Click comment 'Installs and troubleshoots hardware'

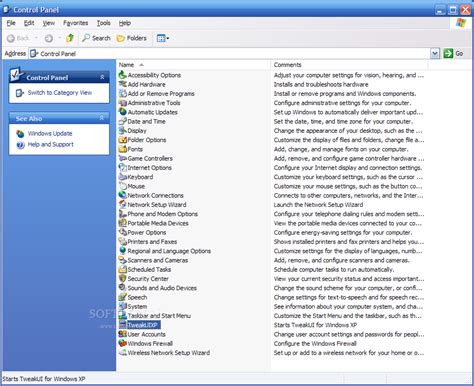pyautogui.click(x=321, y=84)
